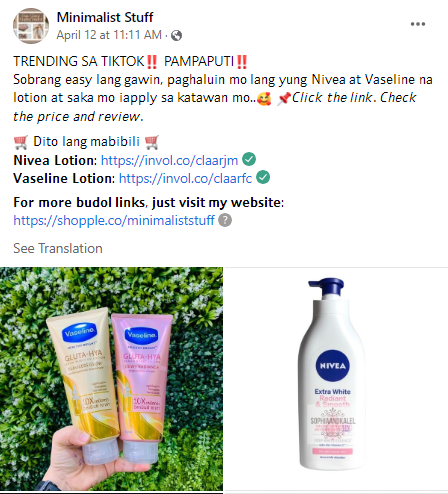
Task: Click the red exclamation marks after PAMPAPUTI
Action: pos(242,62)
